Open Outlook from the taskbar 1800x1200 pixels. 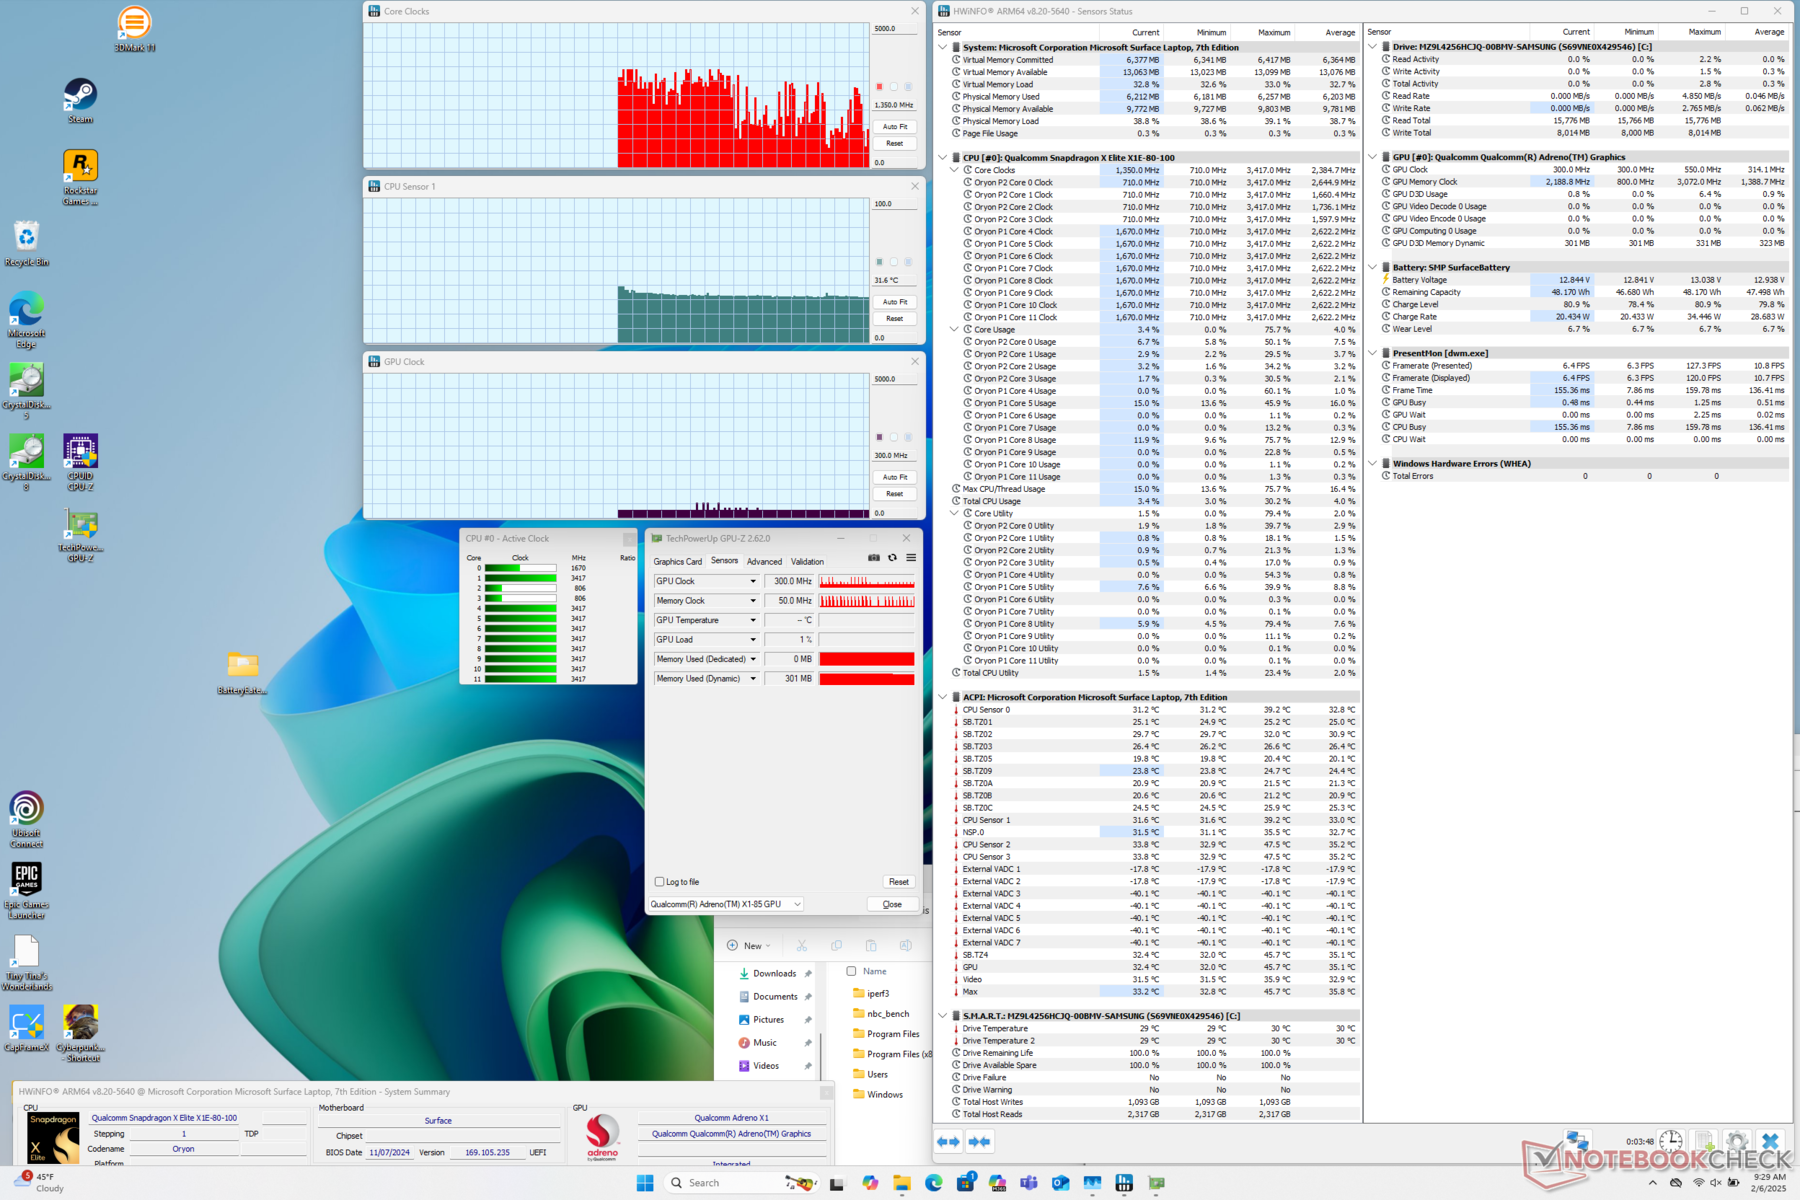1060,1183
